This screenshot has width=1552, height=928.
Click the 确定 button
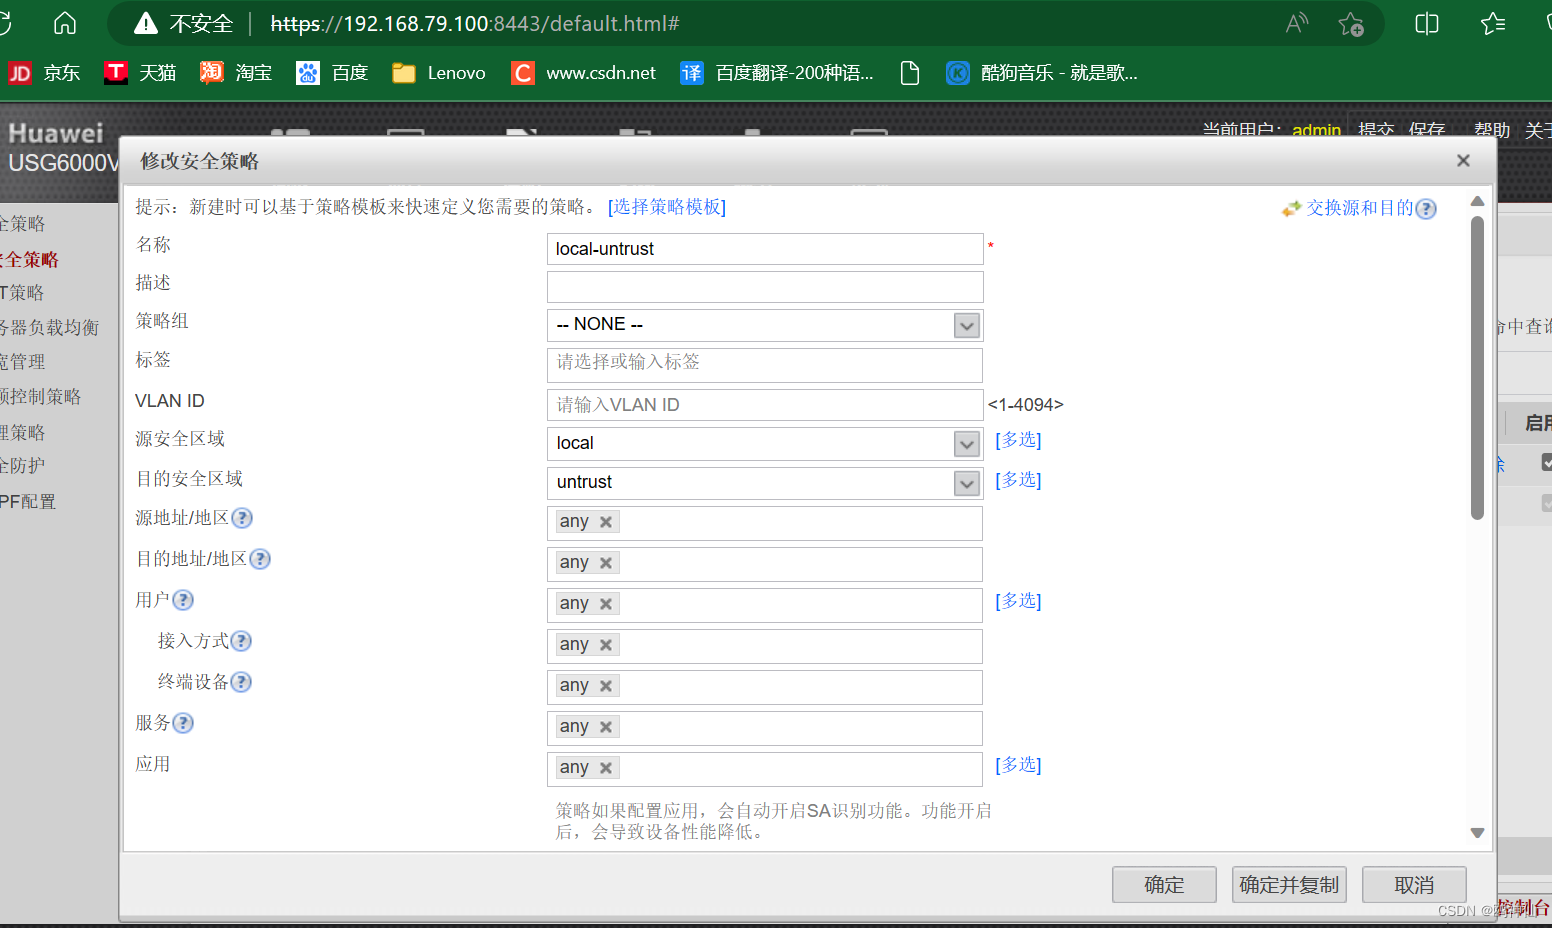click(x=1164, y=885)
